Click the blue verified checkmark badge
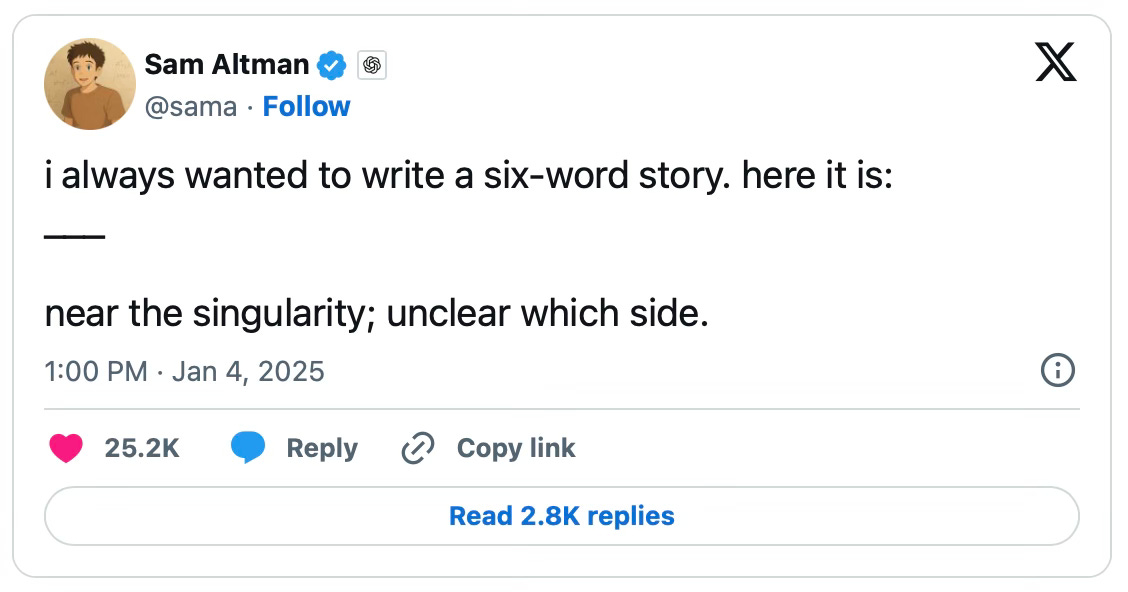This screenshot has width=1128, height=592. point(332,66)
